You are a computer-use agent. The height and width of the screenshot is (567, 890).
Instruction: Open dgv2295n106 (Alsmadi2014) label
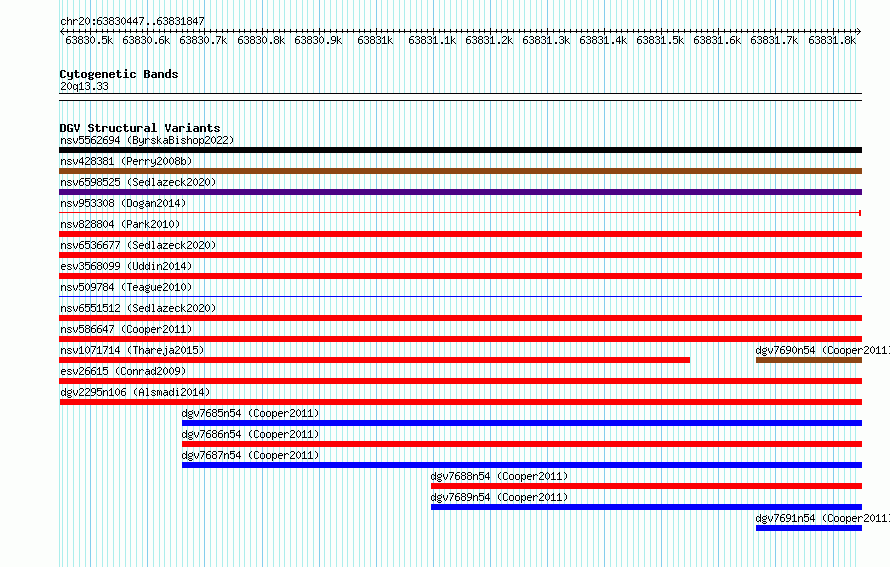coord(135,392)
